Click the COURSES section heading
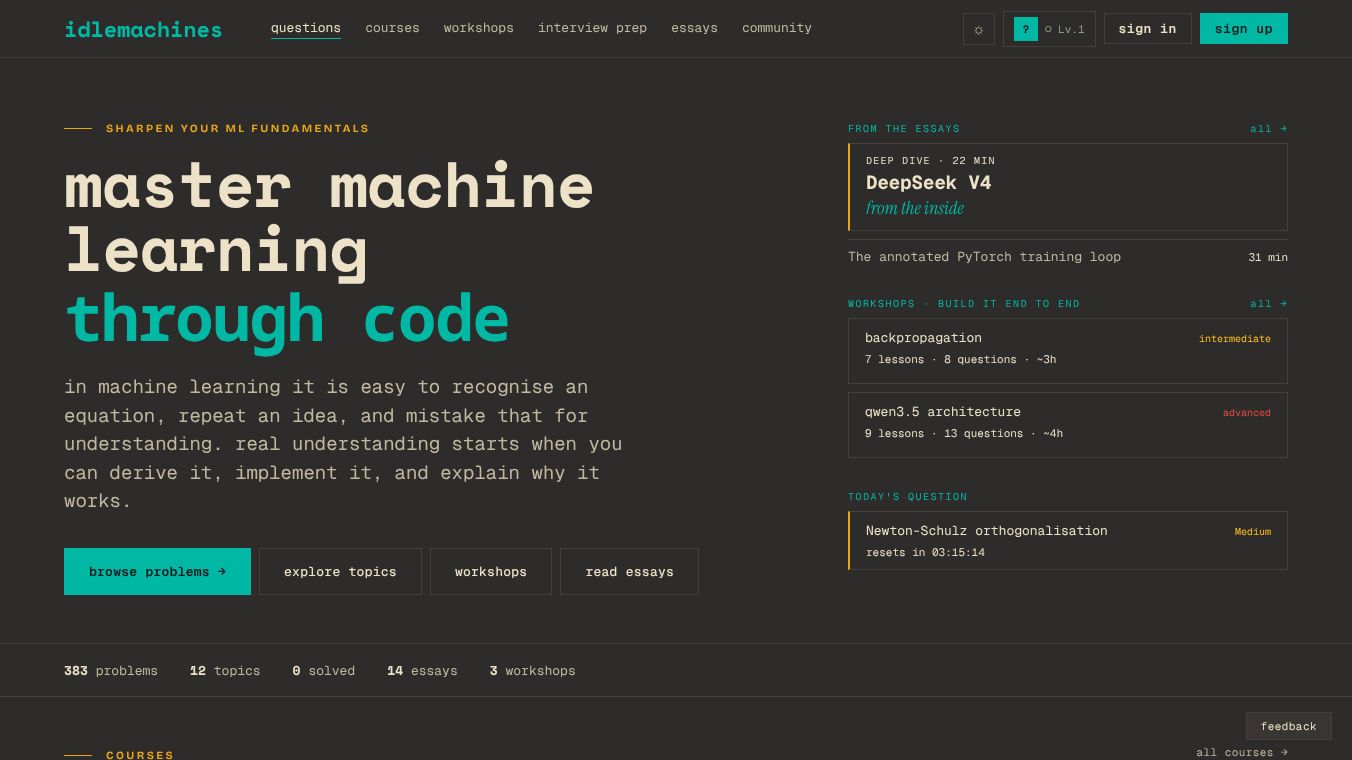The image size is (1352, 760). point(140,755)
